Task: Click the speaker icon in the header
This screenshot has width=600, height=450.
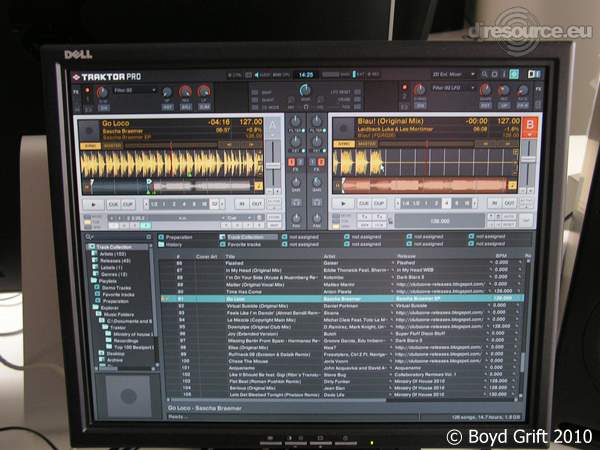Action: tap(256, 75)
